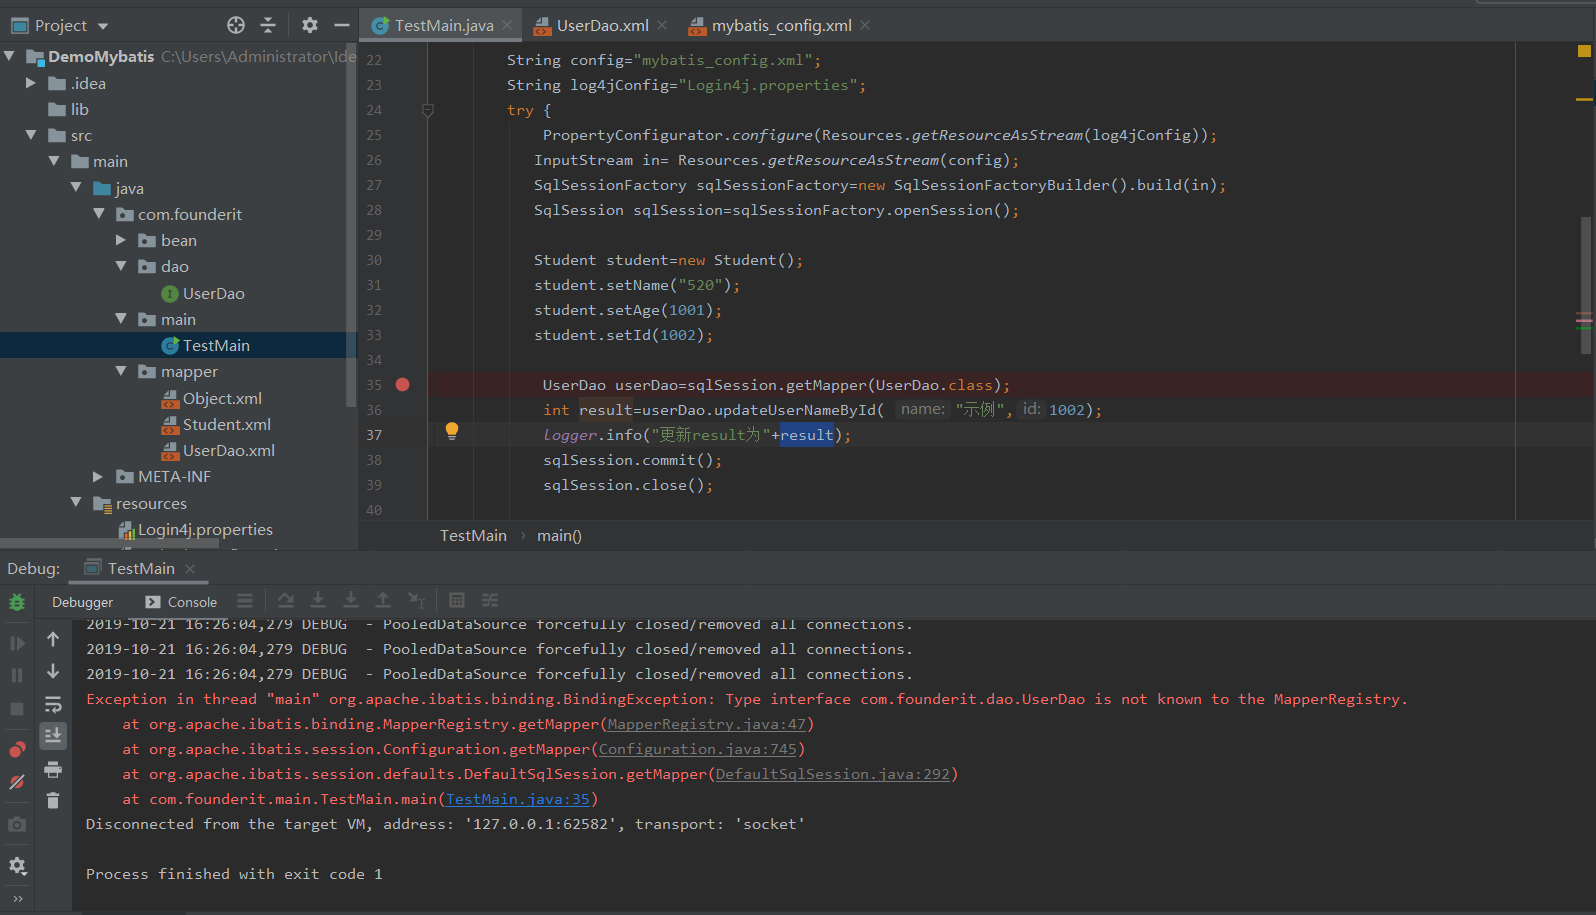Click the View Breakpoints red circles icon
Screen dimensions: 1596x915
(x=17, y=750)
